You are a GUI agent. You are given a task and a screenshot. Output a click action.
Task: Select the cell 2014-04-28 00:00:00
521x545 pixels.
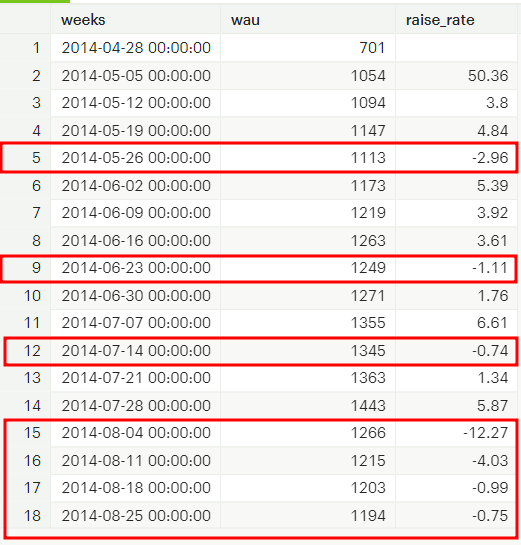[136, 48]
